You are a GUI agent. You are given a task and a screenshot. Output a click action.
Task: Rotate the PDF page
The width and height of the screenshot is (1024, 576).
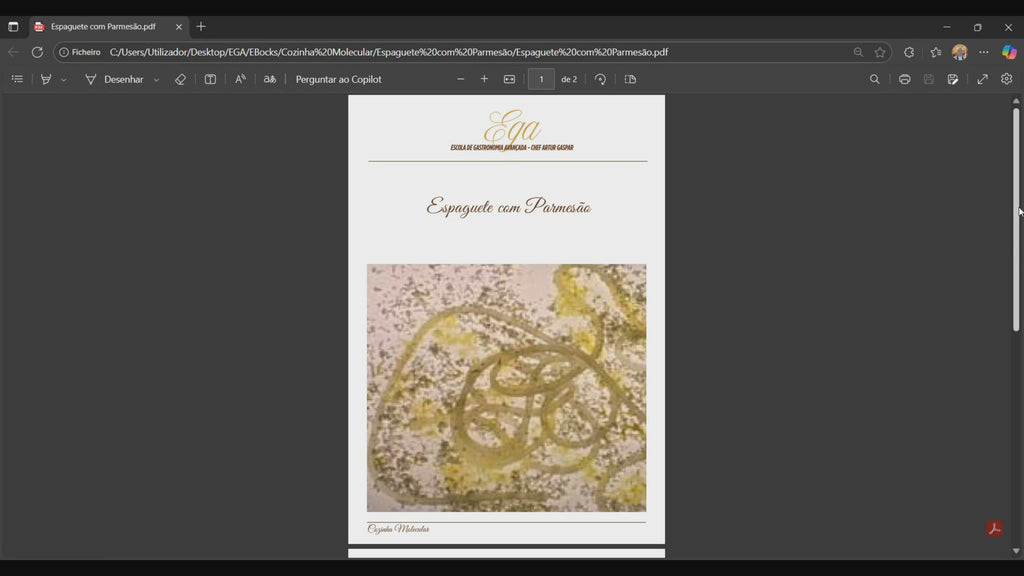(600, 79)
